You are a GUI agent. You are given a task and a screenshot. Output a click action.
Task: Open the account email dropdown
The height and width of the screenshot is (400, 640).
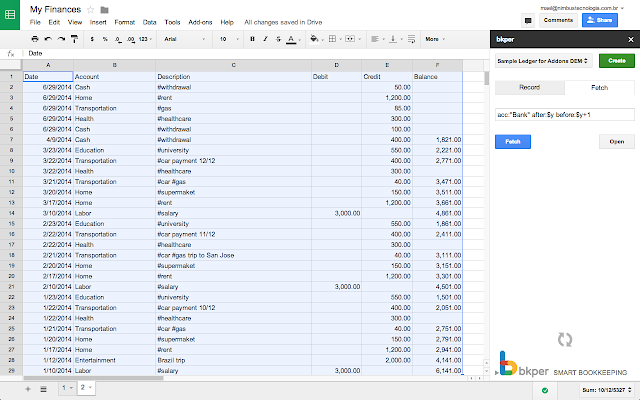(582, 8)
